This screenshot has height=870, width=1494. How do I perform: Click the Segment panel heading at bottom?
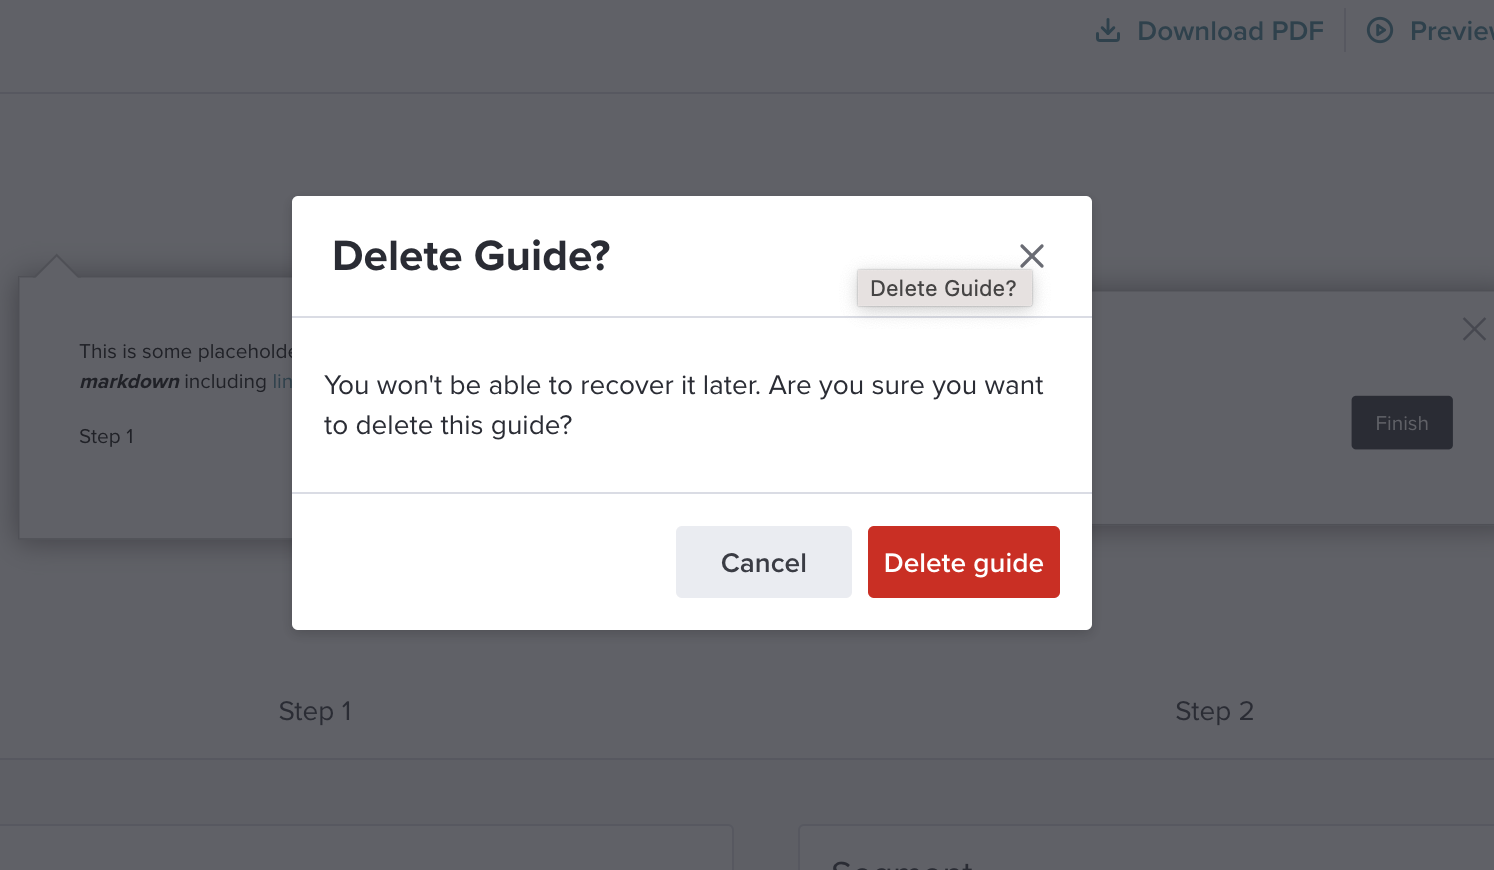click(x=902, y=863)
